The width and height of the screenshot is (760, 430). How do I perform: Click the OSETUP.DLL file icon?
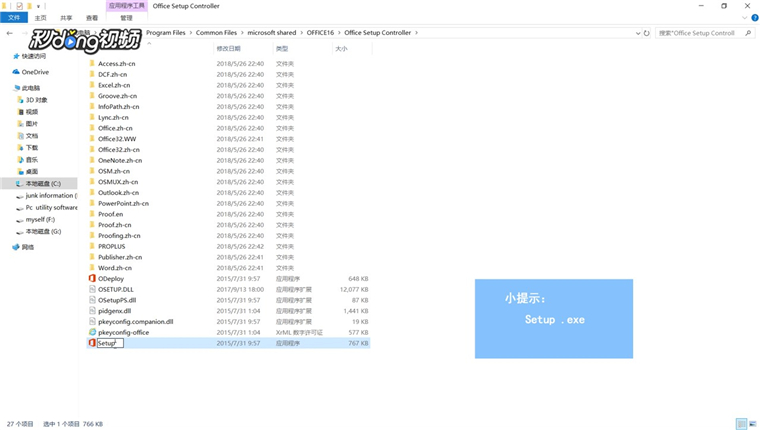(x=92, y=289)
